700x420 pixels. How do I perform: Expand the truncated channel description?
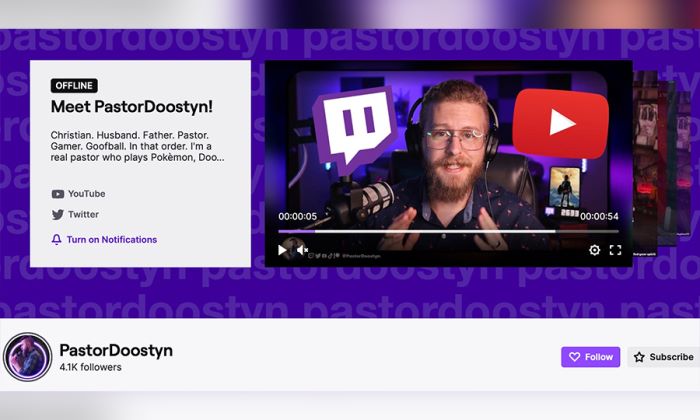pyautogui.click(x=138, y=146)
